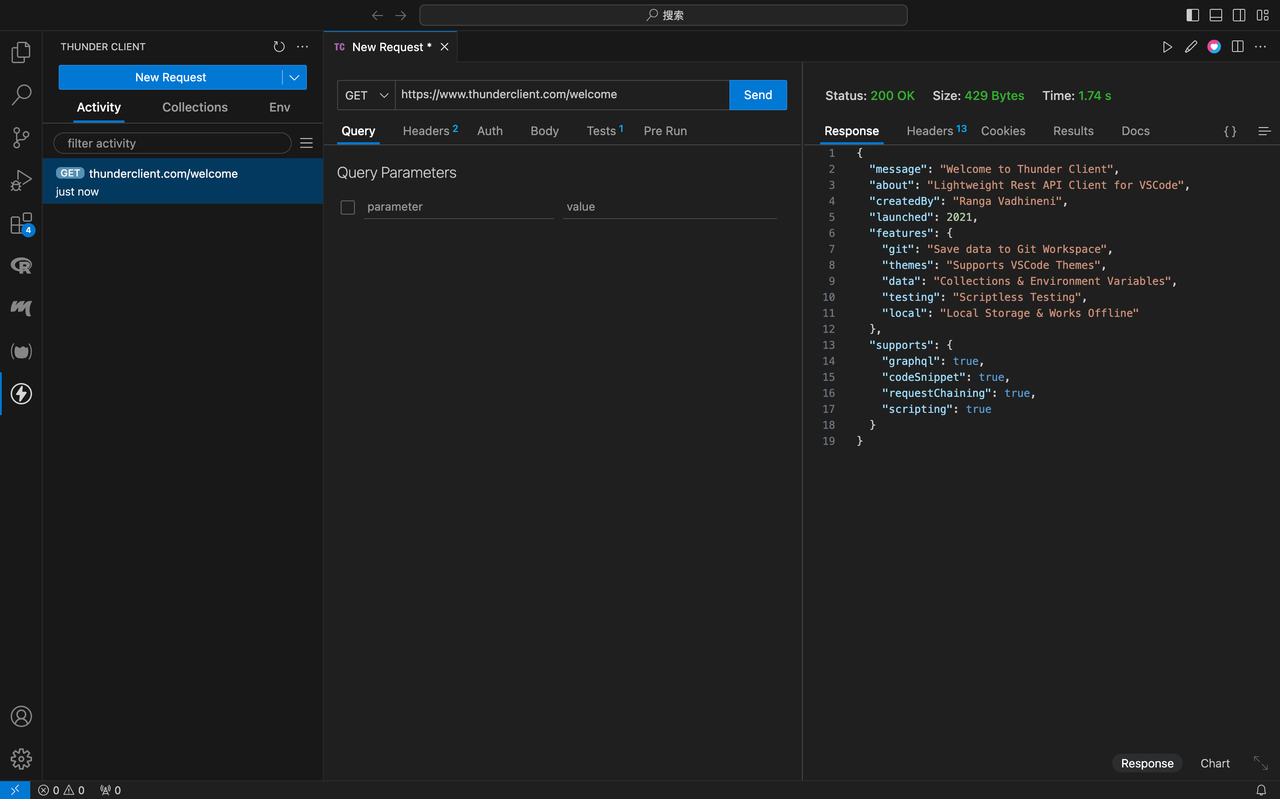Open the activity filter menu icon
The height and width of the screenshot is (799, 1280).
[306, 143]
